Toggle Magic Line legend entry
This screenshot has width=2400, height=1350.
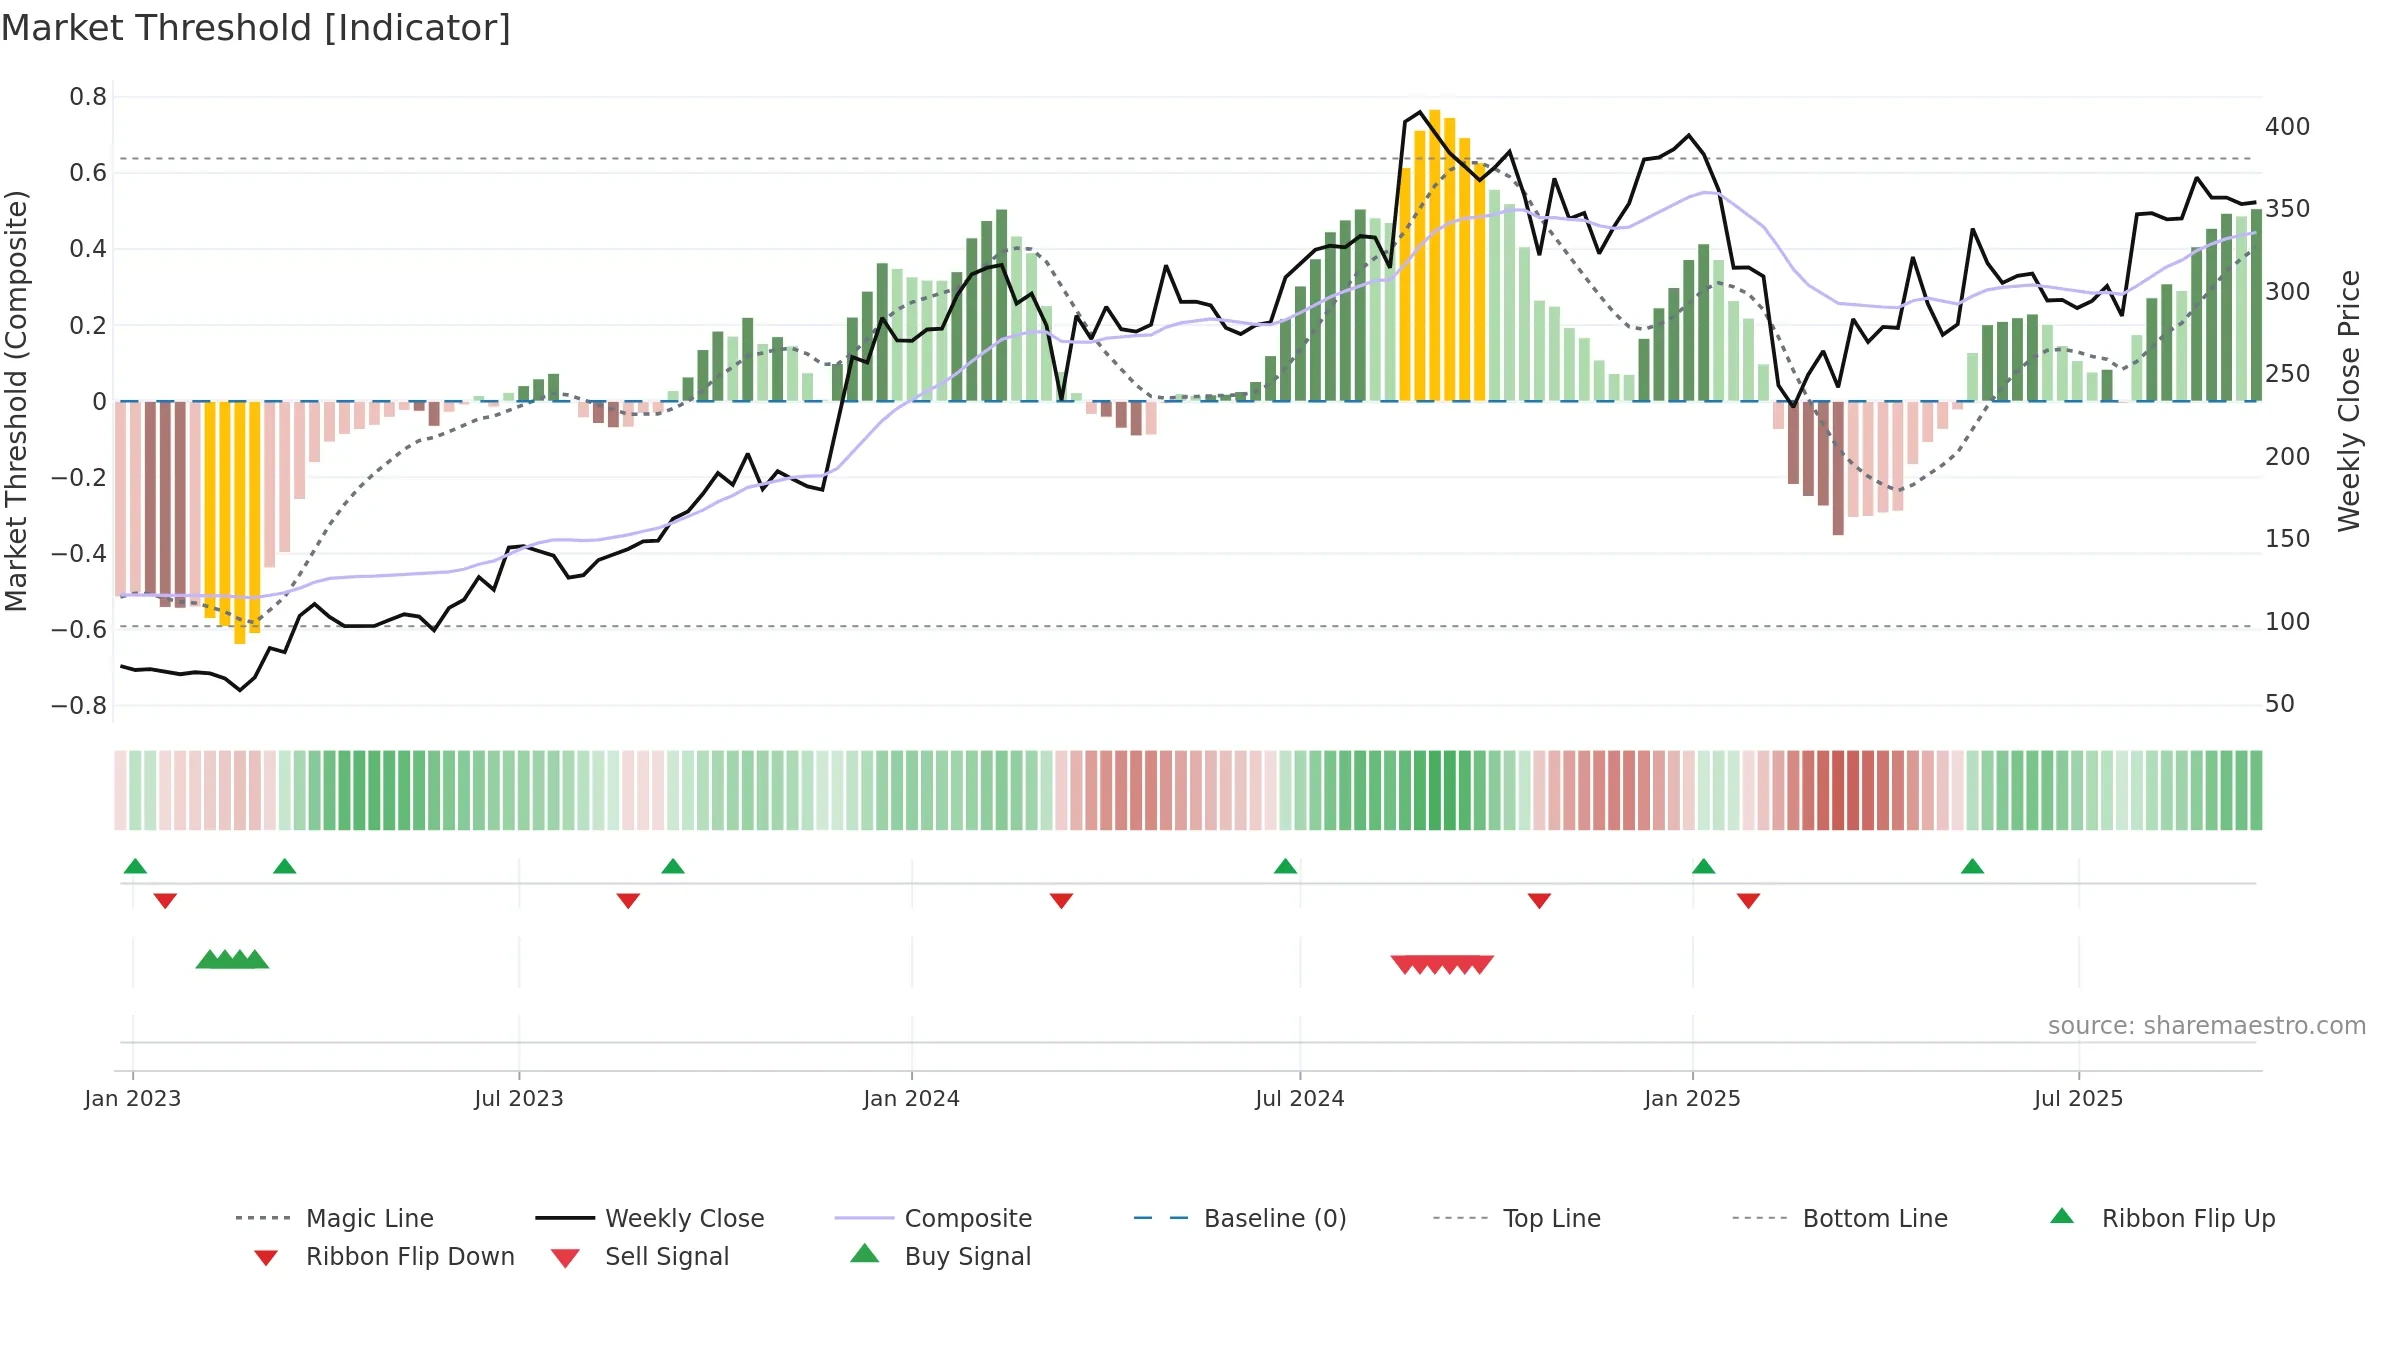335,1218
